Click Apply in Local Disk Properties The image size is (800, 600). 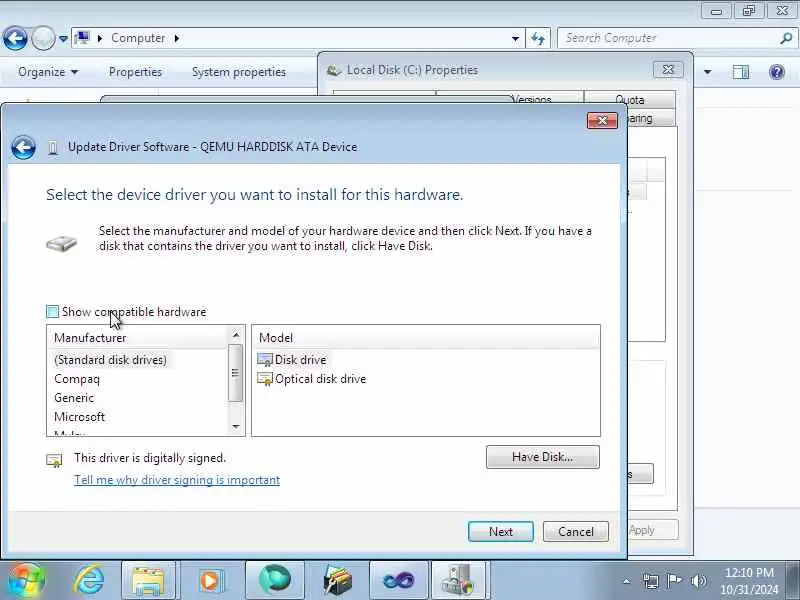653,530
